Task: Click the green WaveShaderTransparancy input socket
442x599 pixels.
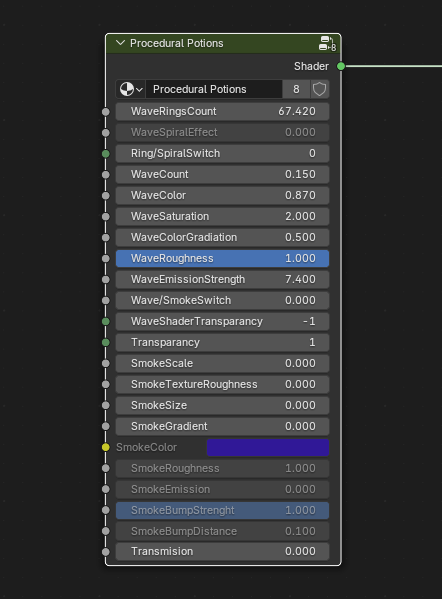Action: [106, 321]
